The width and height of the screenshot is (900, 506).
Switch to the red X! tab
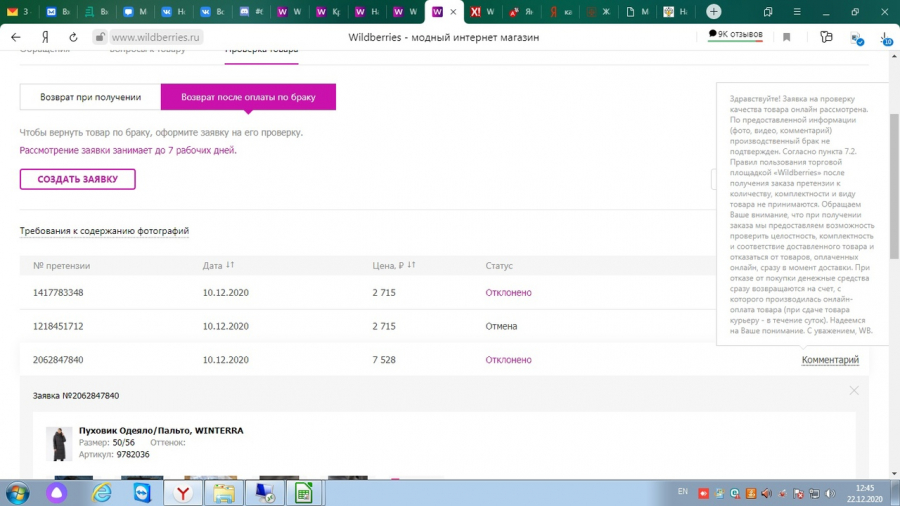[x=482, y=11]
